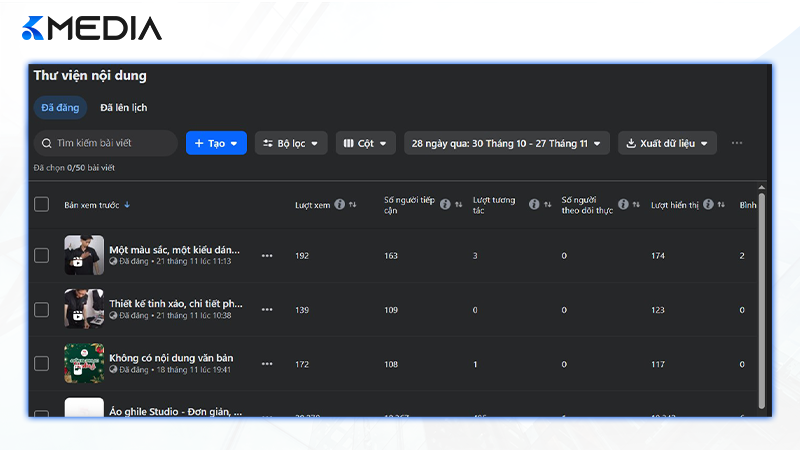Click the 'Thư viện nội dung' heading
800x450 pixels.
[x=90, y=76]
